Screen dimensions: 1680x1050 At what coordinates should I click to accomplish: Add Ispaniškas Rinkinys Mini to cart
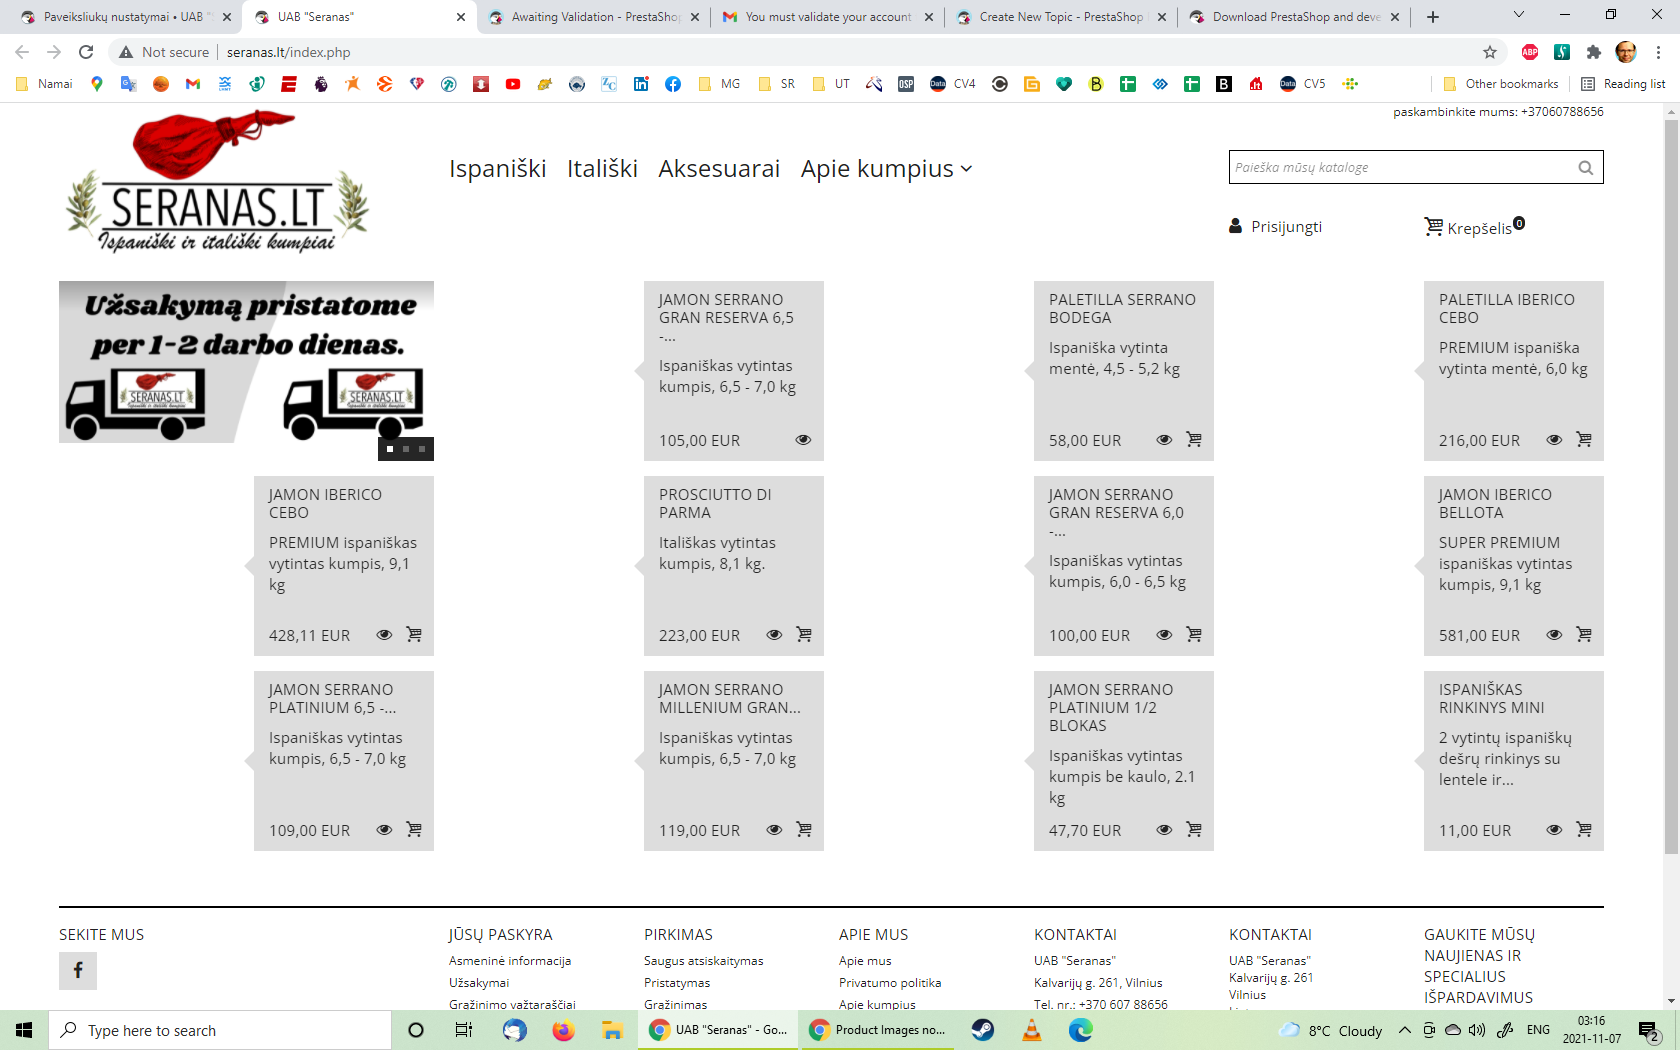click(1584, 829)
